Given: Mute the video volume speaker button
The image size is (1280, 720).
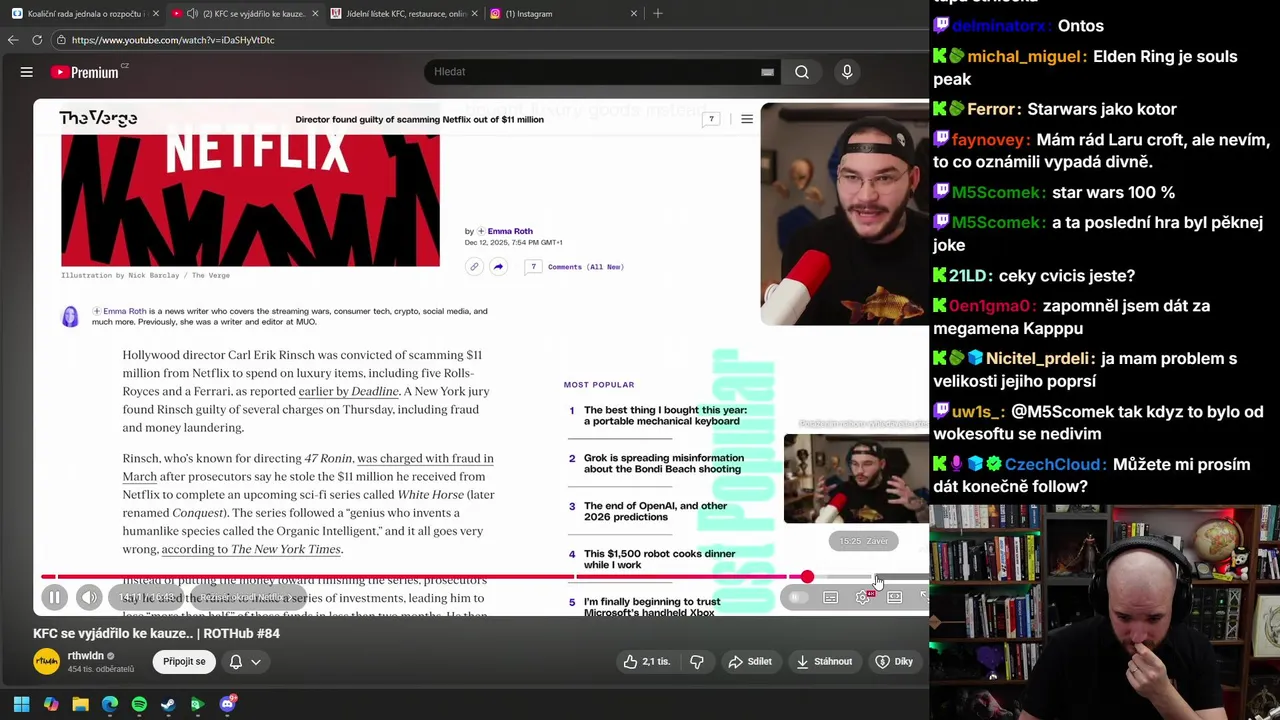Looking at the screenshot, I should [x=89, y=598].
